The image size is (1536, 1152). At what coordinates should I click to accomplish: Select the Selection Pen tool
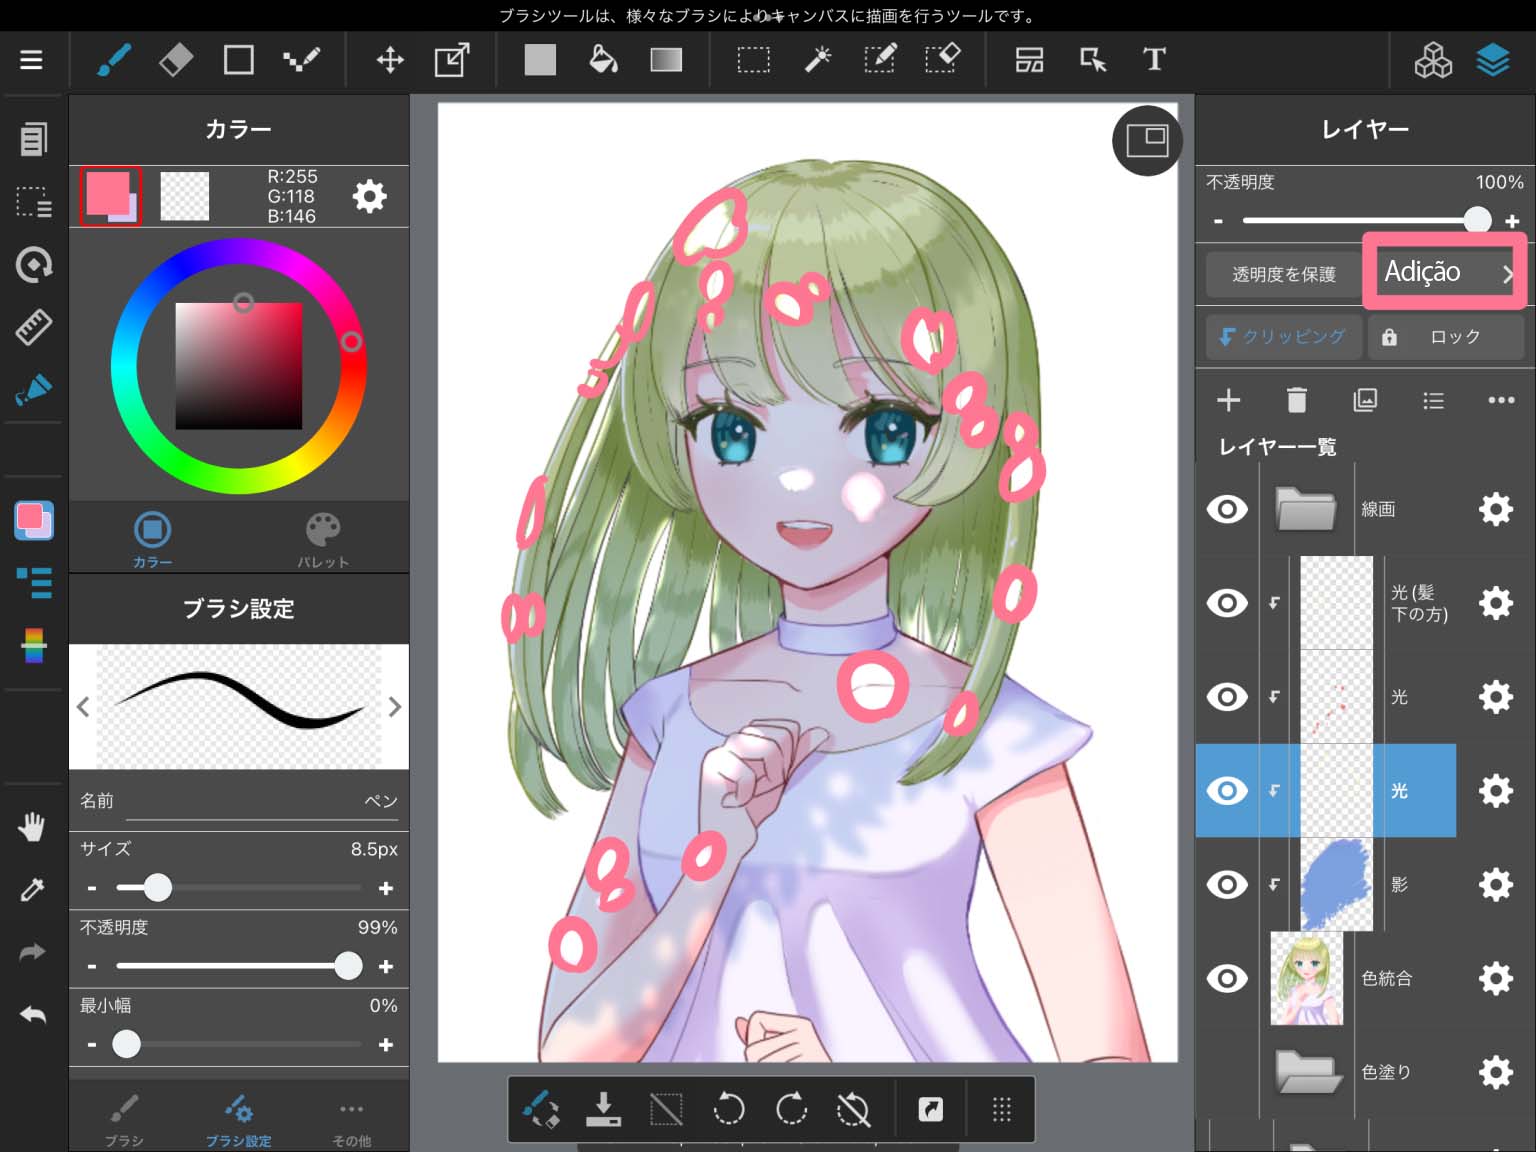(x=880, y=60)
